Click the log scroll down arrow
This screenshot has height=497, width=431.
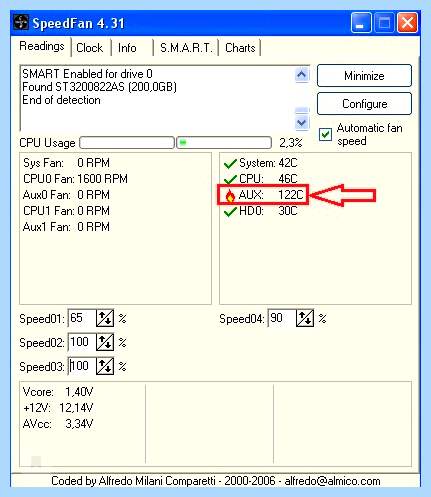[x=302, y=123]
